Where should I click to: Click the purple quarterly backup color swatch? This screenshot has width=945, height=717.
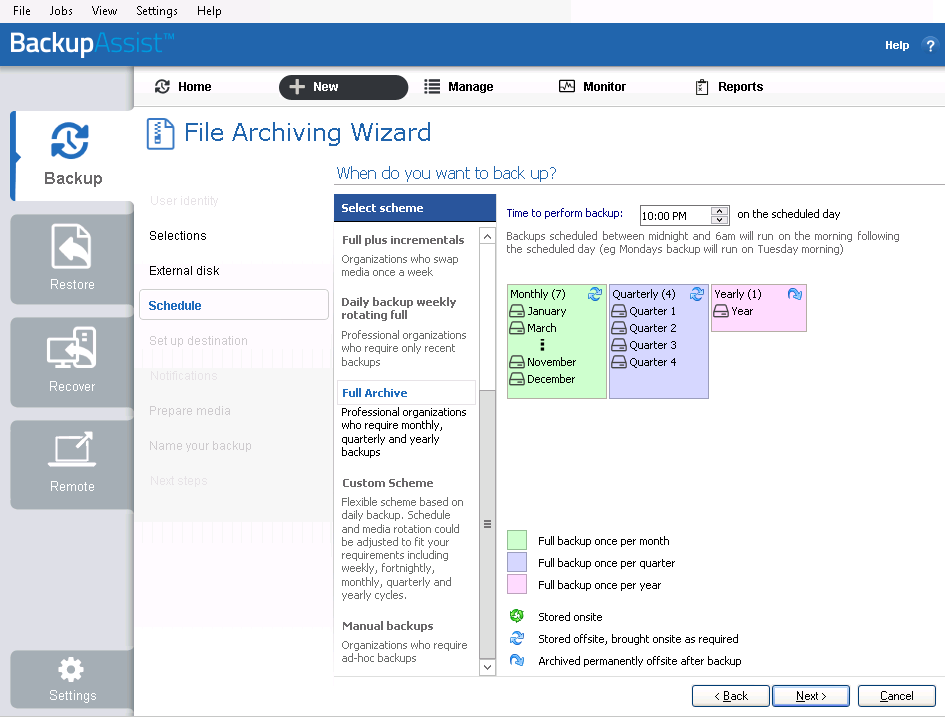(517, 562)
